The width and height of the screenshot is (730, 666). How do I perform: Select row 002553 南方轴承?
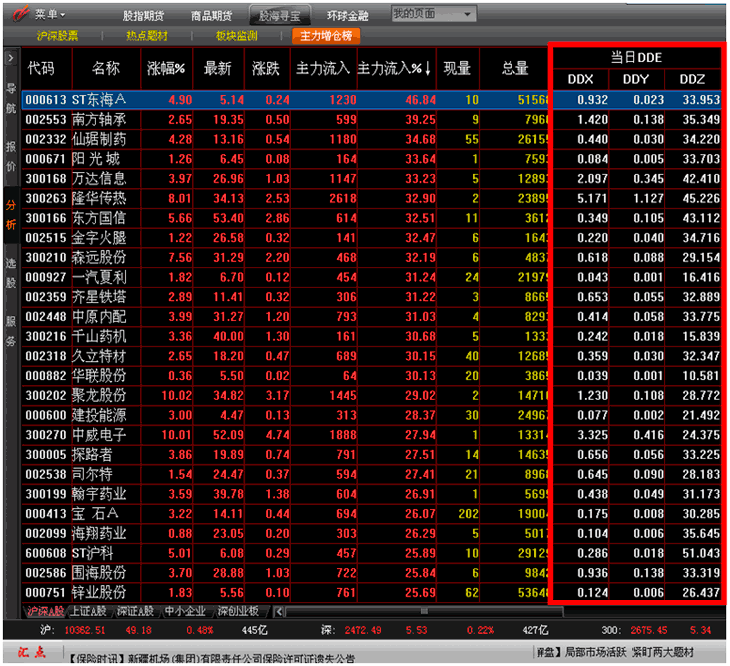pyautogui.click(x=372, y=120)
